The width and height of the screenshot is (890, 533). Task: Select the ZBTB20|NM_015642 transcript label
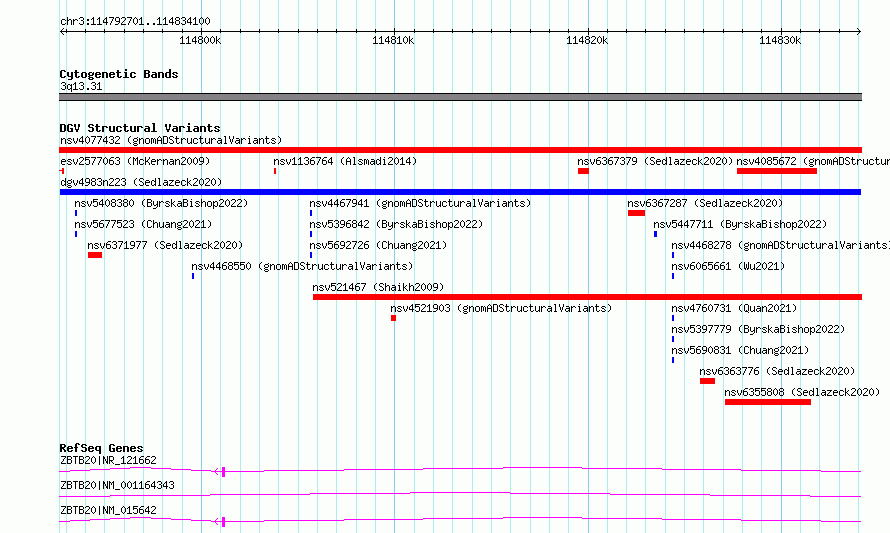[108, 510]
